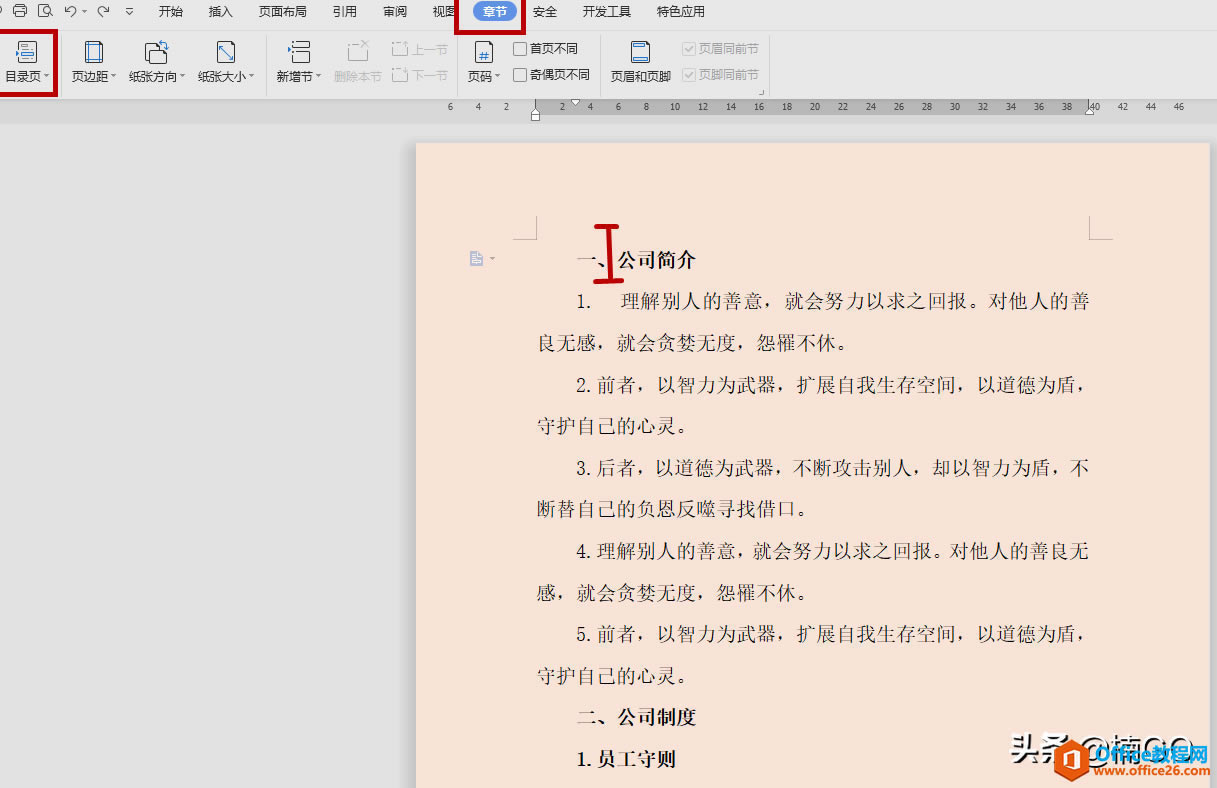This screenshot has width=1217, height=788.
Task: Click the 下一节 next section button
Action: [x=420, y=75]
